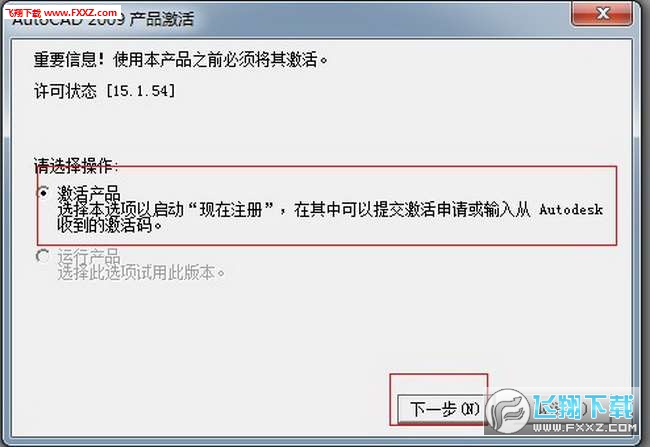Click the large blue 飞翔下载 text logo
650x447 pixels.
pos(583,407)
